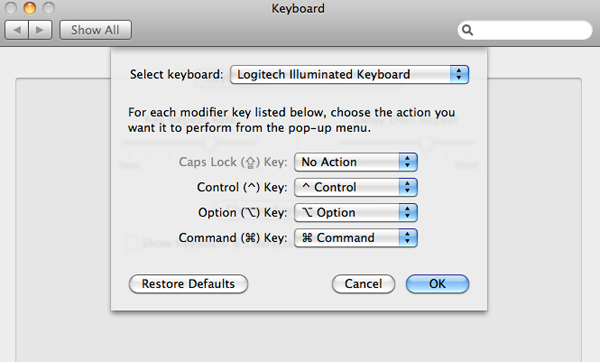Click inside the search field
This screenshot has width=600, height=362.
(x=532, y=30)
